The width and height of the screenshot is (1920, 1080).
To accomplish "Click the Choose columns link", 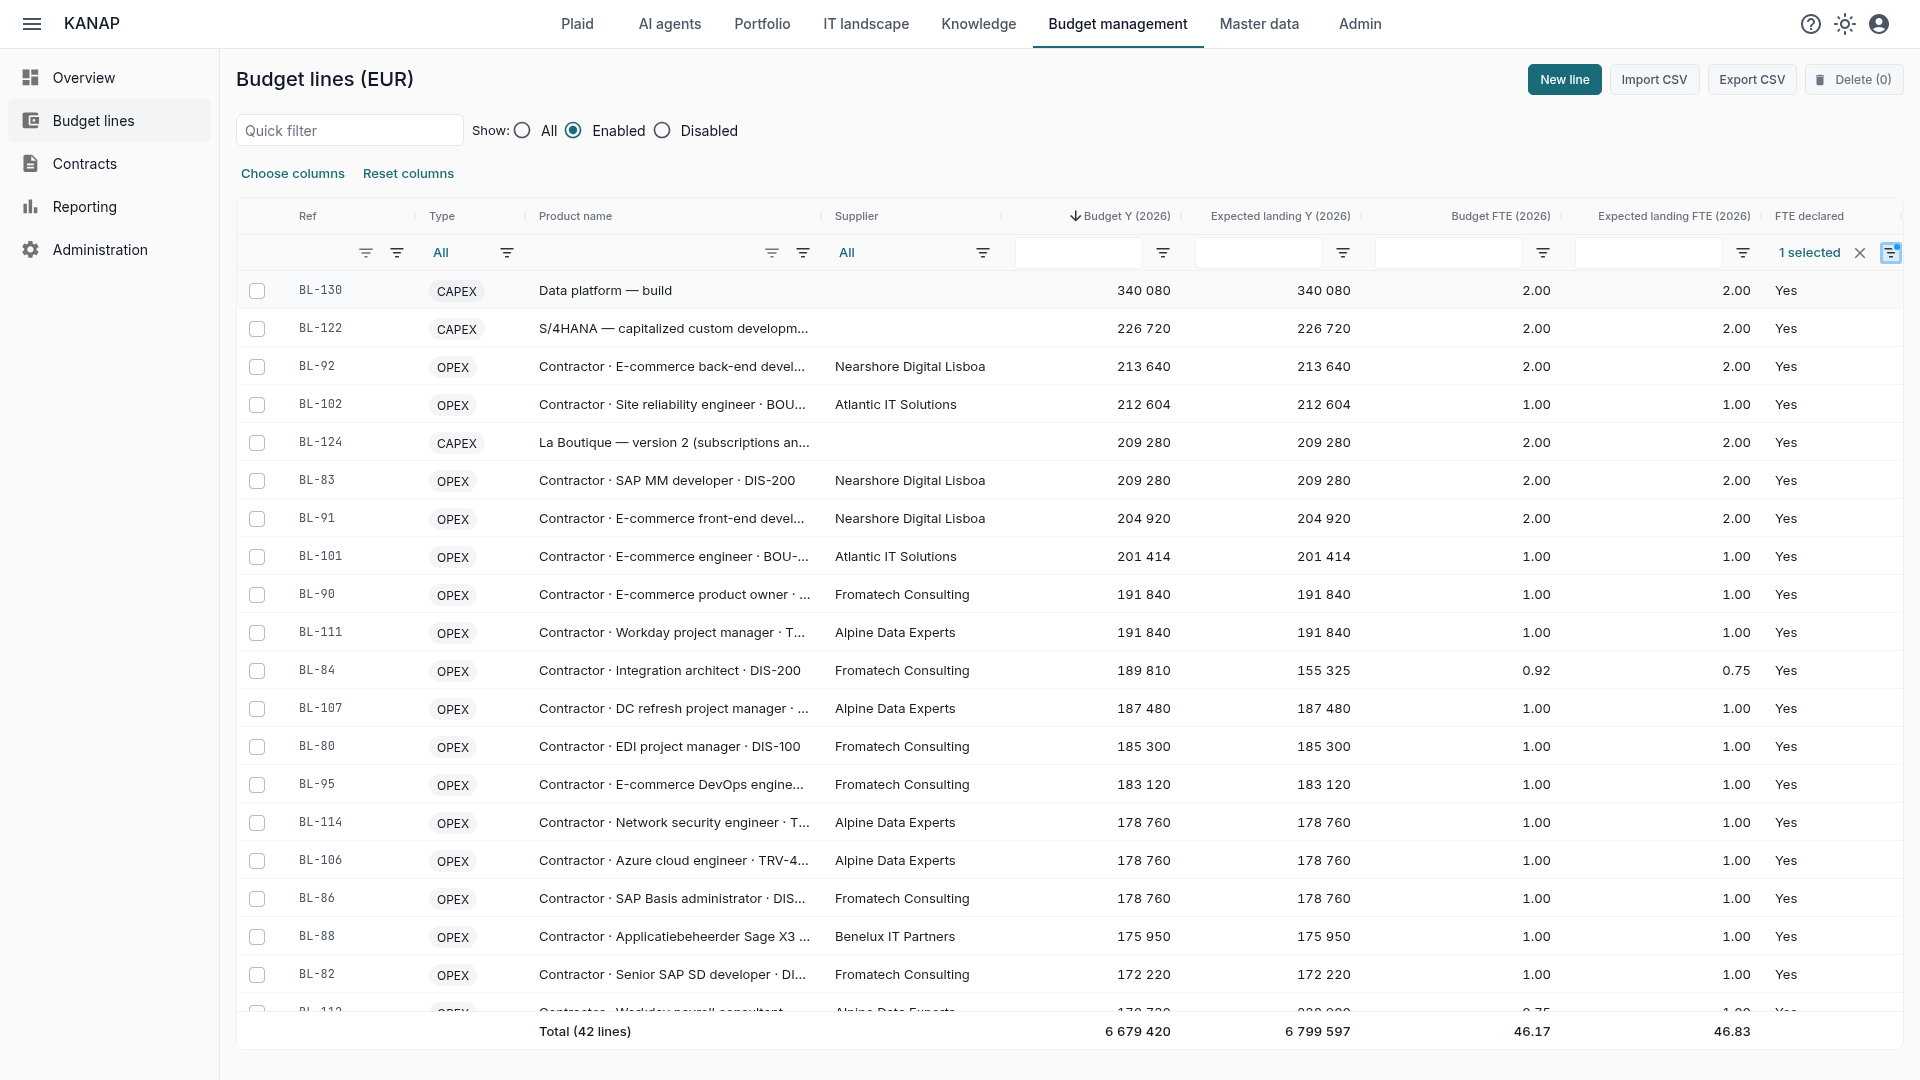I will (293, 174).
